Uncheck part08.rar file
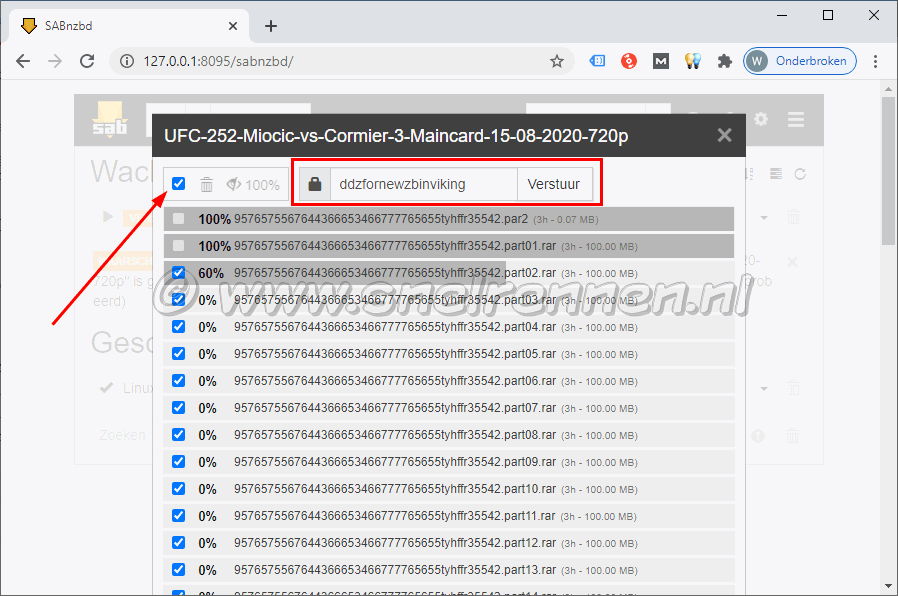This screenshot has height=596, width=898. tap(179, 435)
